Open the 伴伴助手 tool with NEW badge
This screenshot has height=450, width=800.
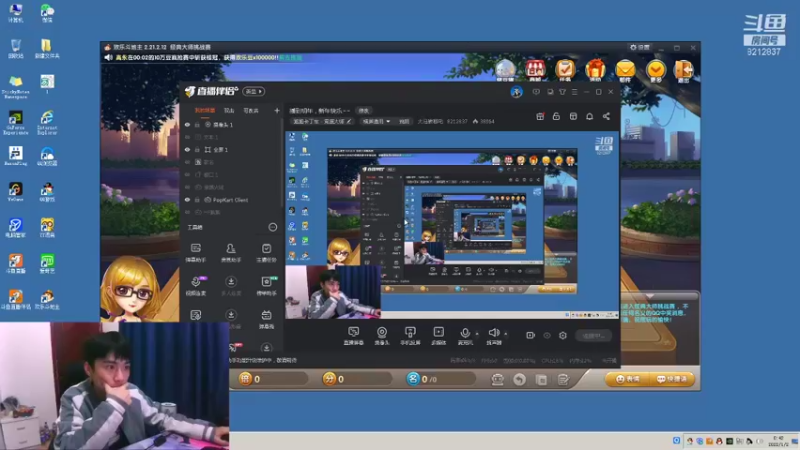point(266,286)
